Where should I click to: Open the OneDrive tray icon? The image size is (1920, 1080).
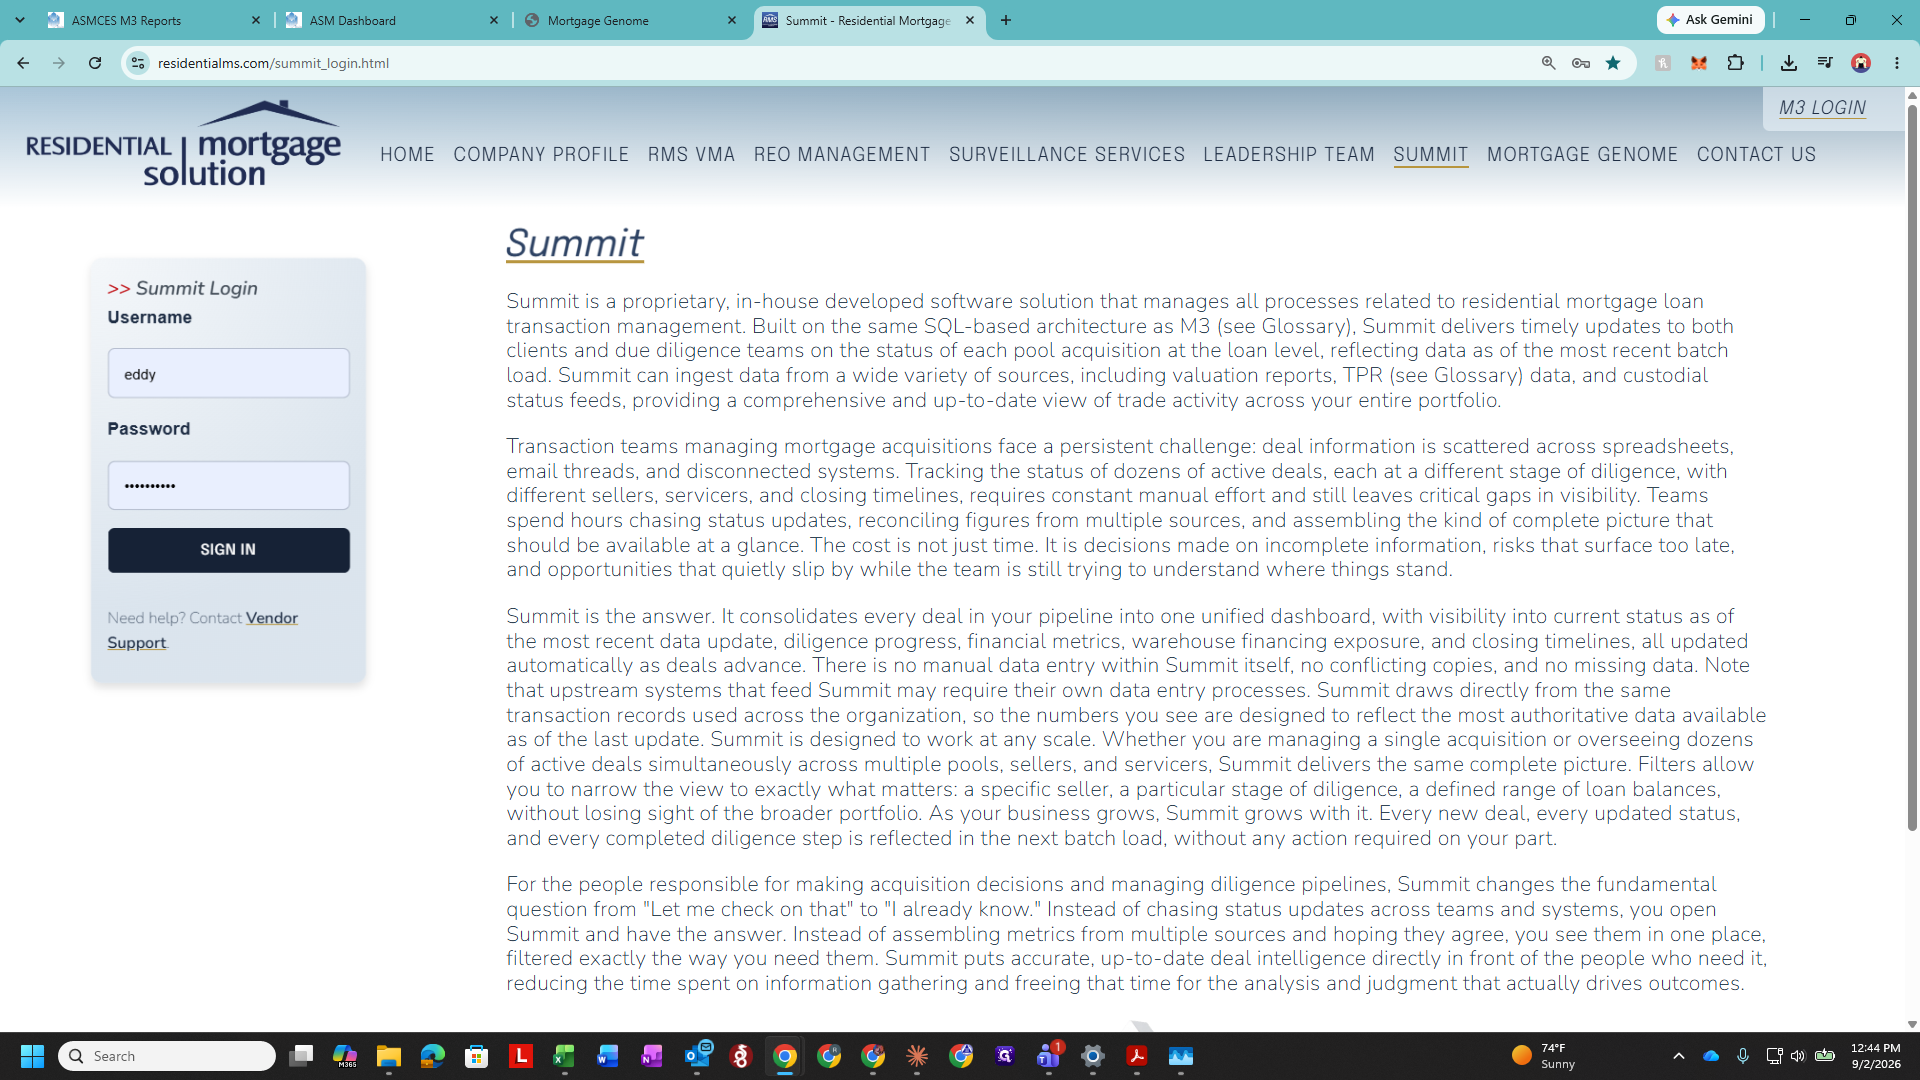point(1711,1056)
